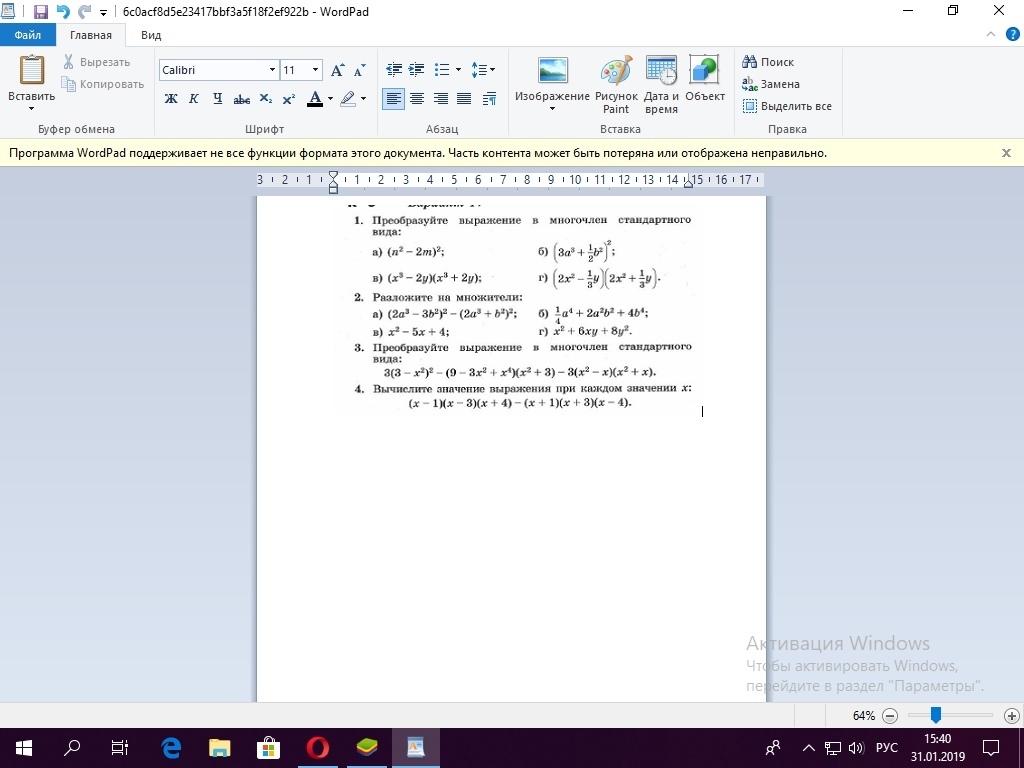Image resolution: width=1024 pixels, height=768 pixels.
Task: Expand the Изображение dropdown arrow
Action: 552,108
